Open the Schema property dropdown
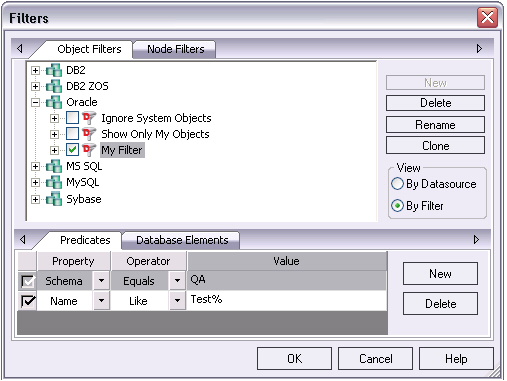 [101, 281]
